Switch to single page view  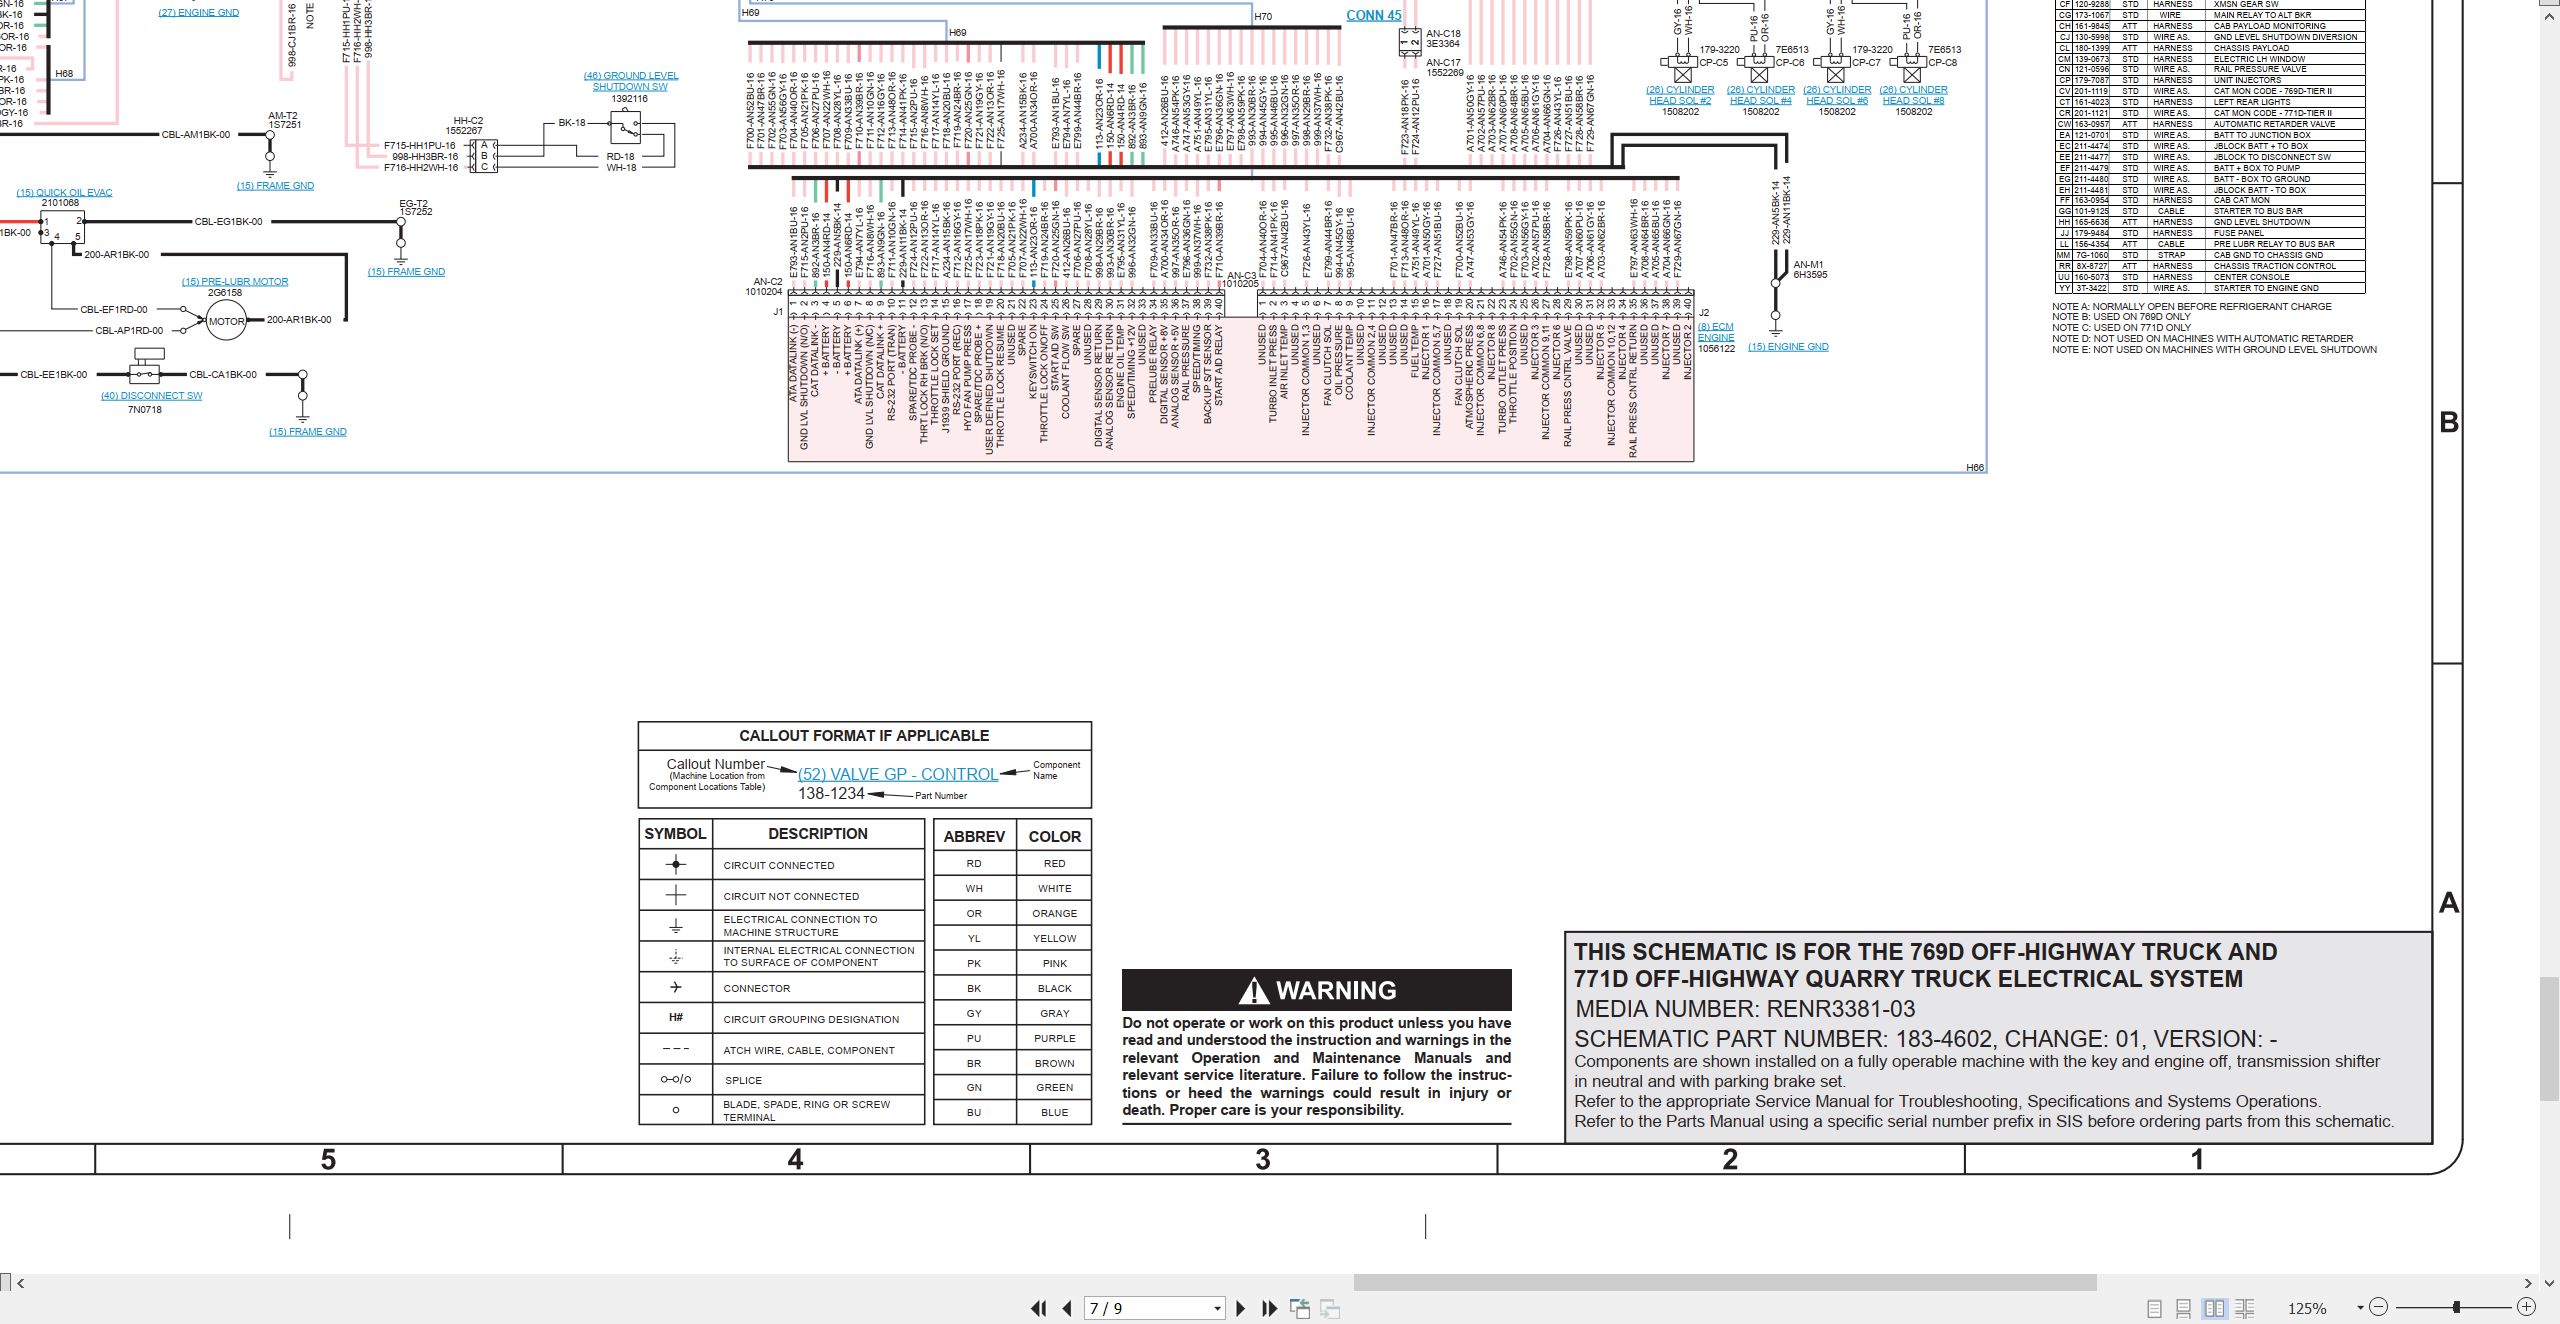tap(2155, 1308)
